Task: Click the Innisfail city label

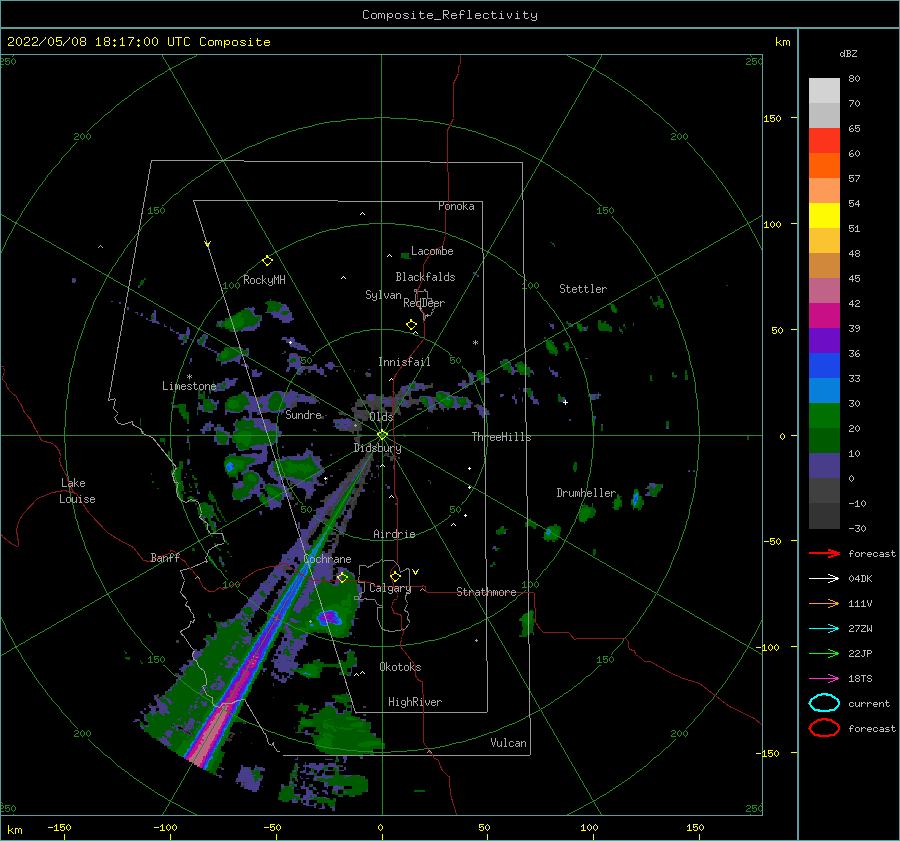Action: point(404,362)
